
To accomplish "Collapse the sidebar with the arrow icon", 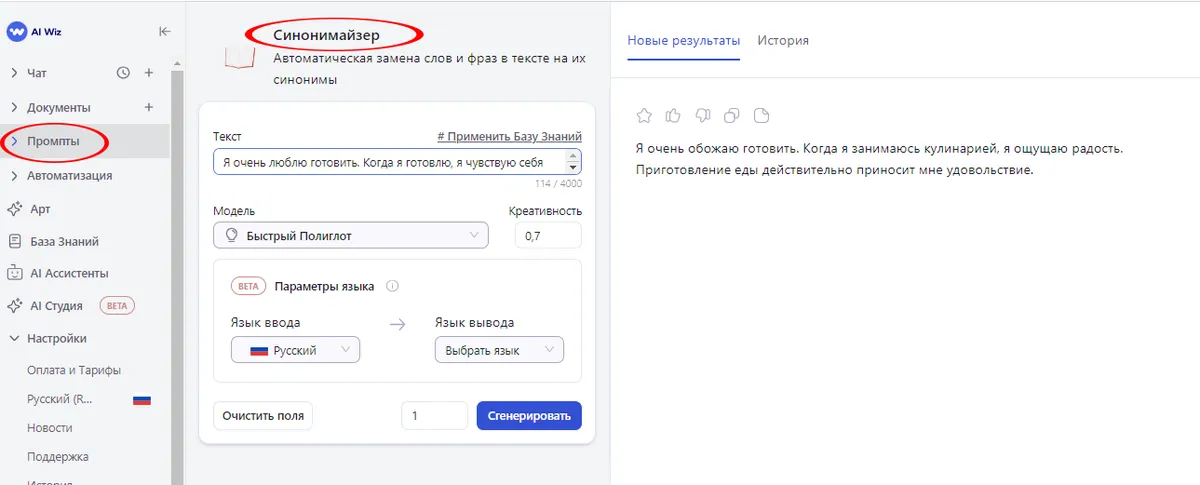I will (165, 31).
